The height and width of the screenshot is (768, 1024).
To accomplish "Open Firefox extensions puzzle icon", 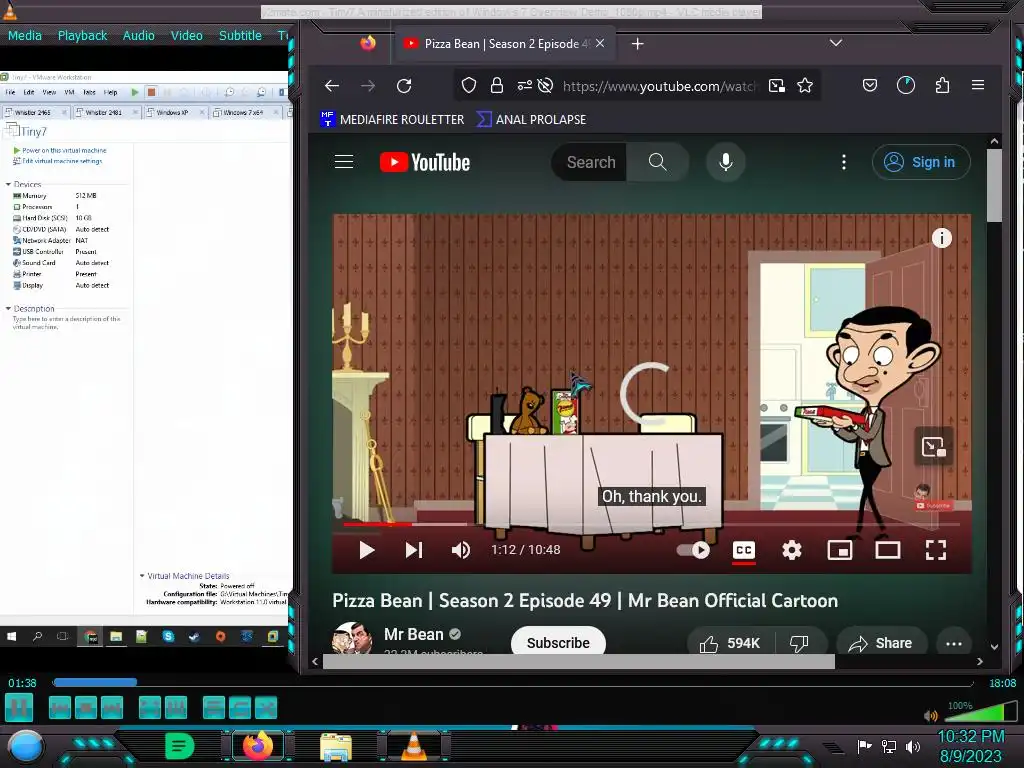I will (x=942, y=86).
